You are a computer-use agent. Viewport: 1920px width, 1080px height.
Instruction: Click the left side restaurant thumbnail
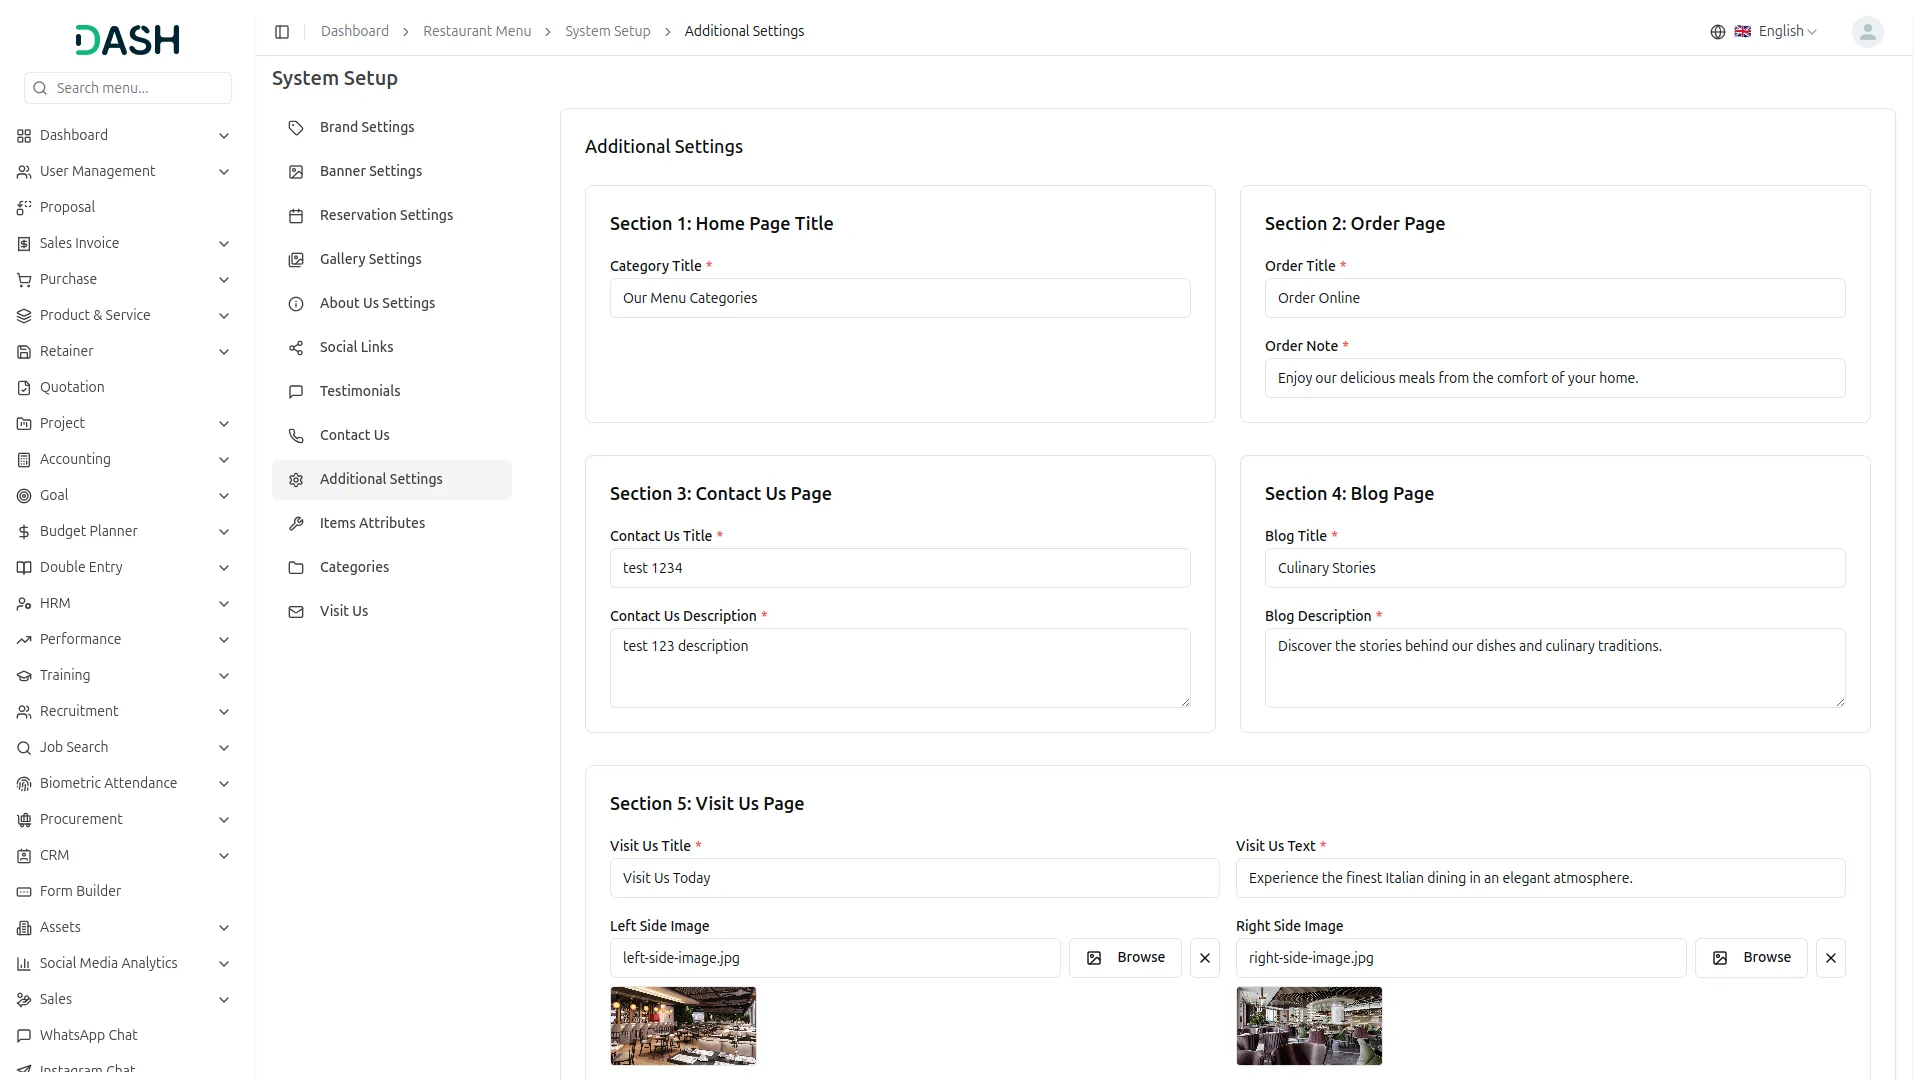click(x=683, y=1026)
